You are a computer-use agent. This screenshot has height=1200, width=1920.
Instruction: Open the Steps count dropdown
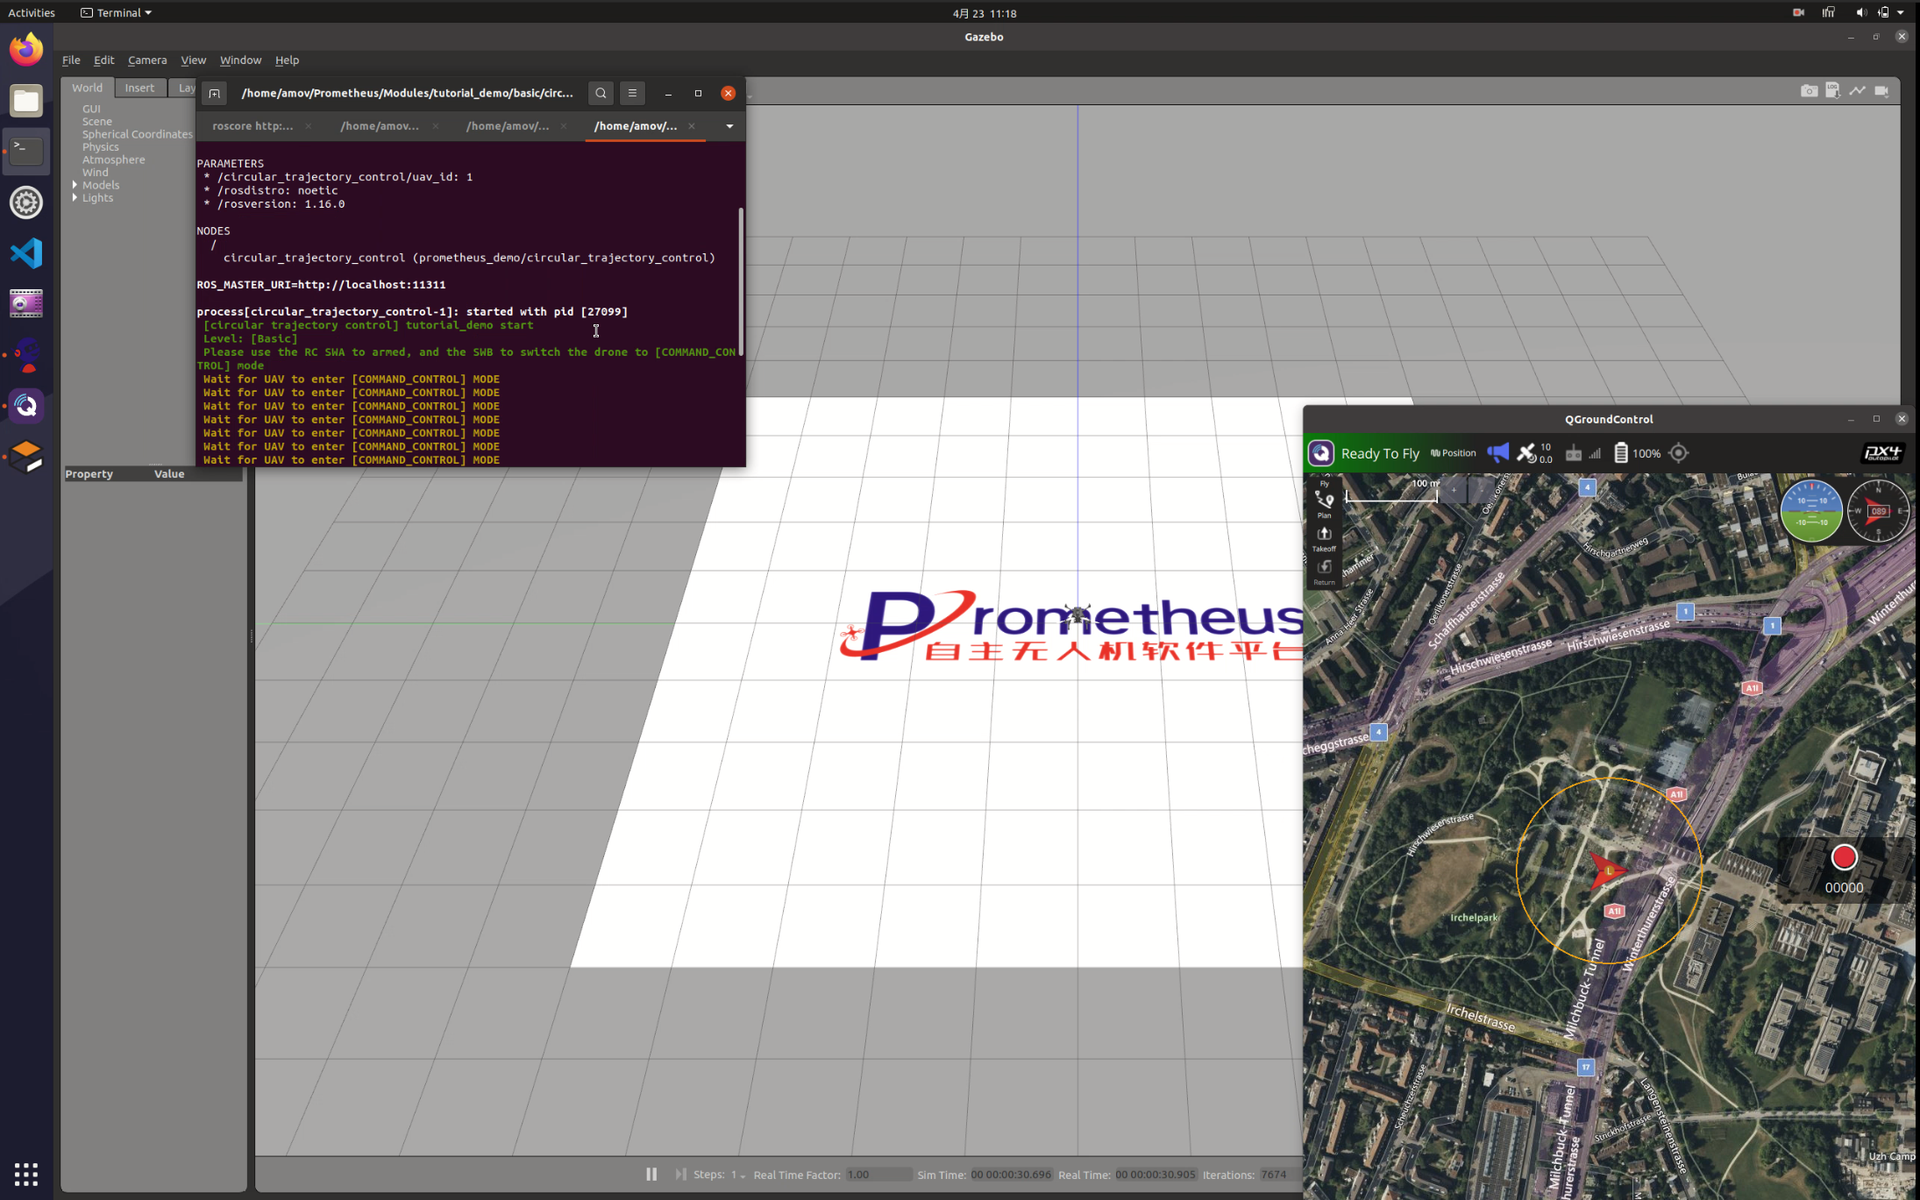[738, 1175]
